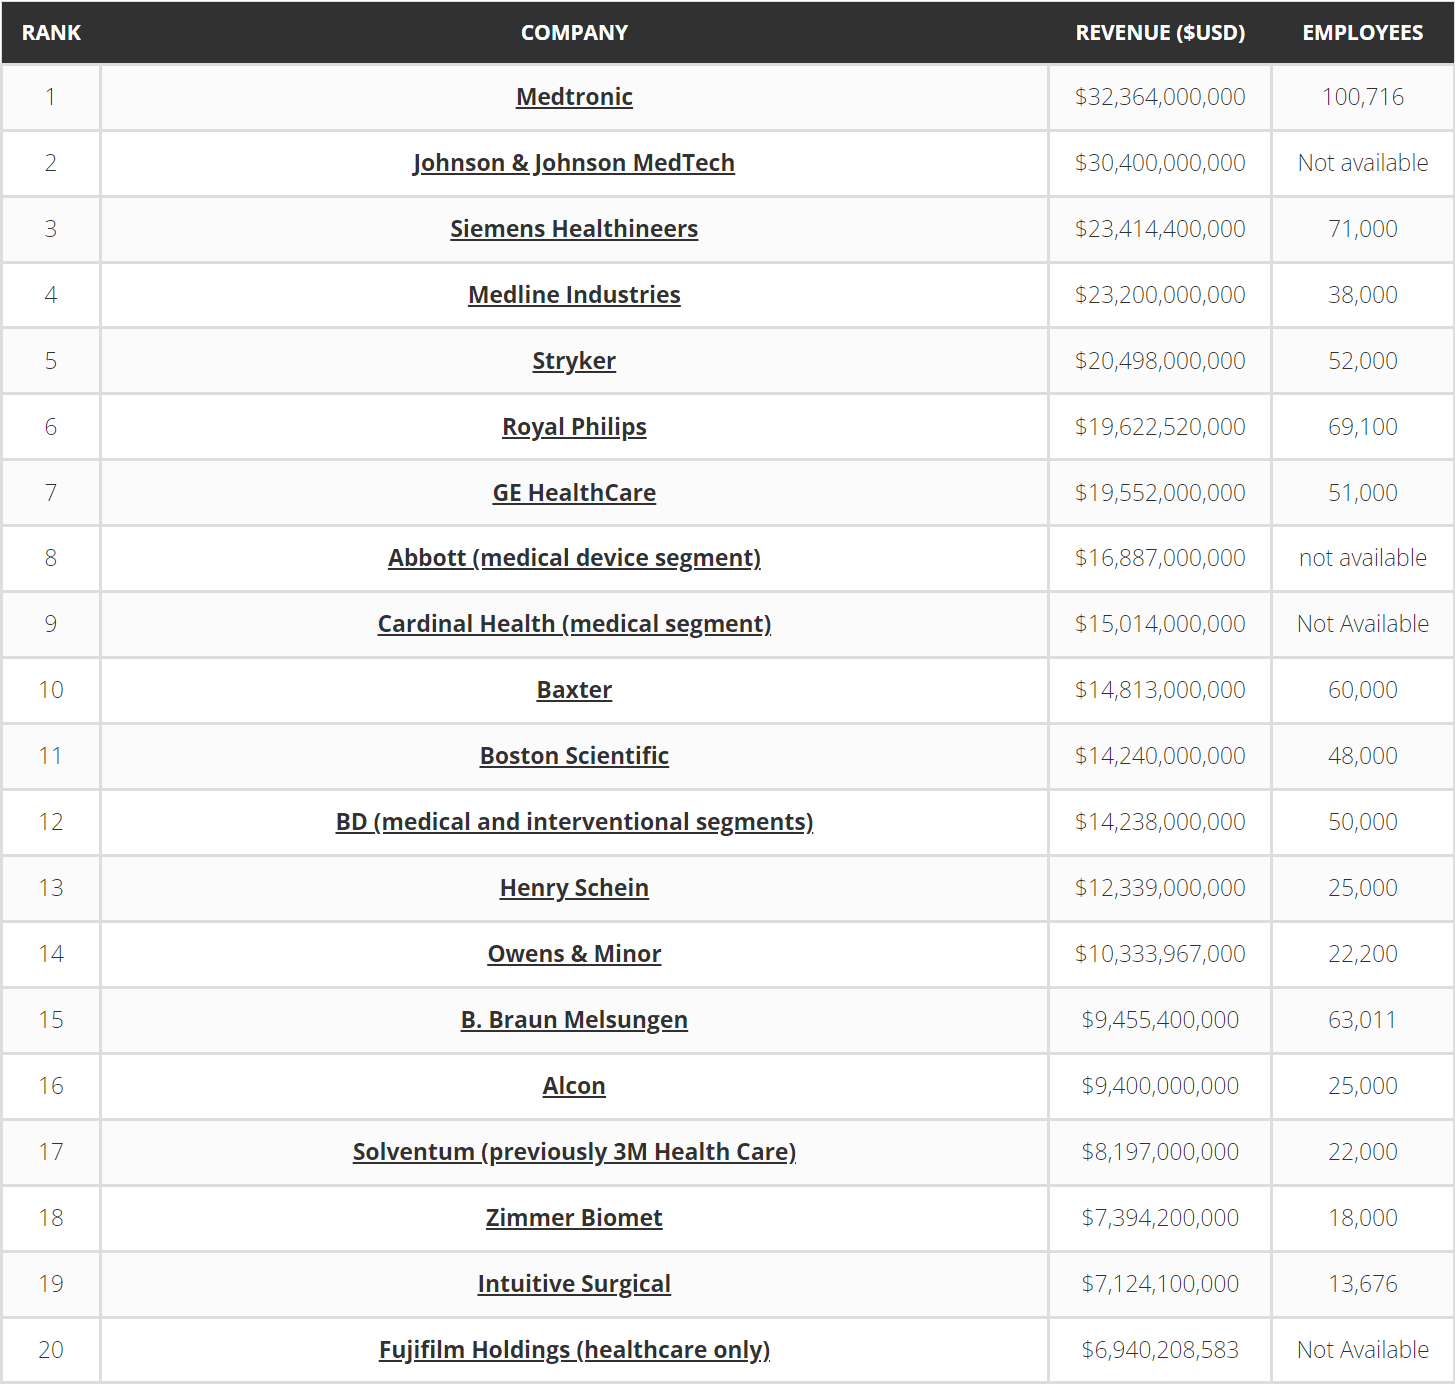
Task: Go to the Royal Philips link
Action: pyautogui.click(x=574, y=427)
